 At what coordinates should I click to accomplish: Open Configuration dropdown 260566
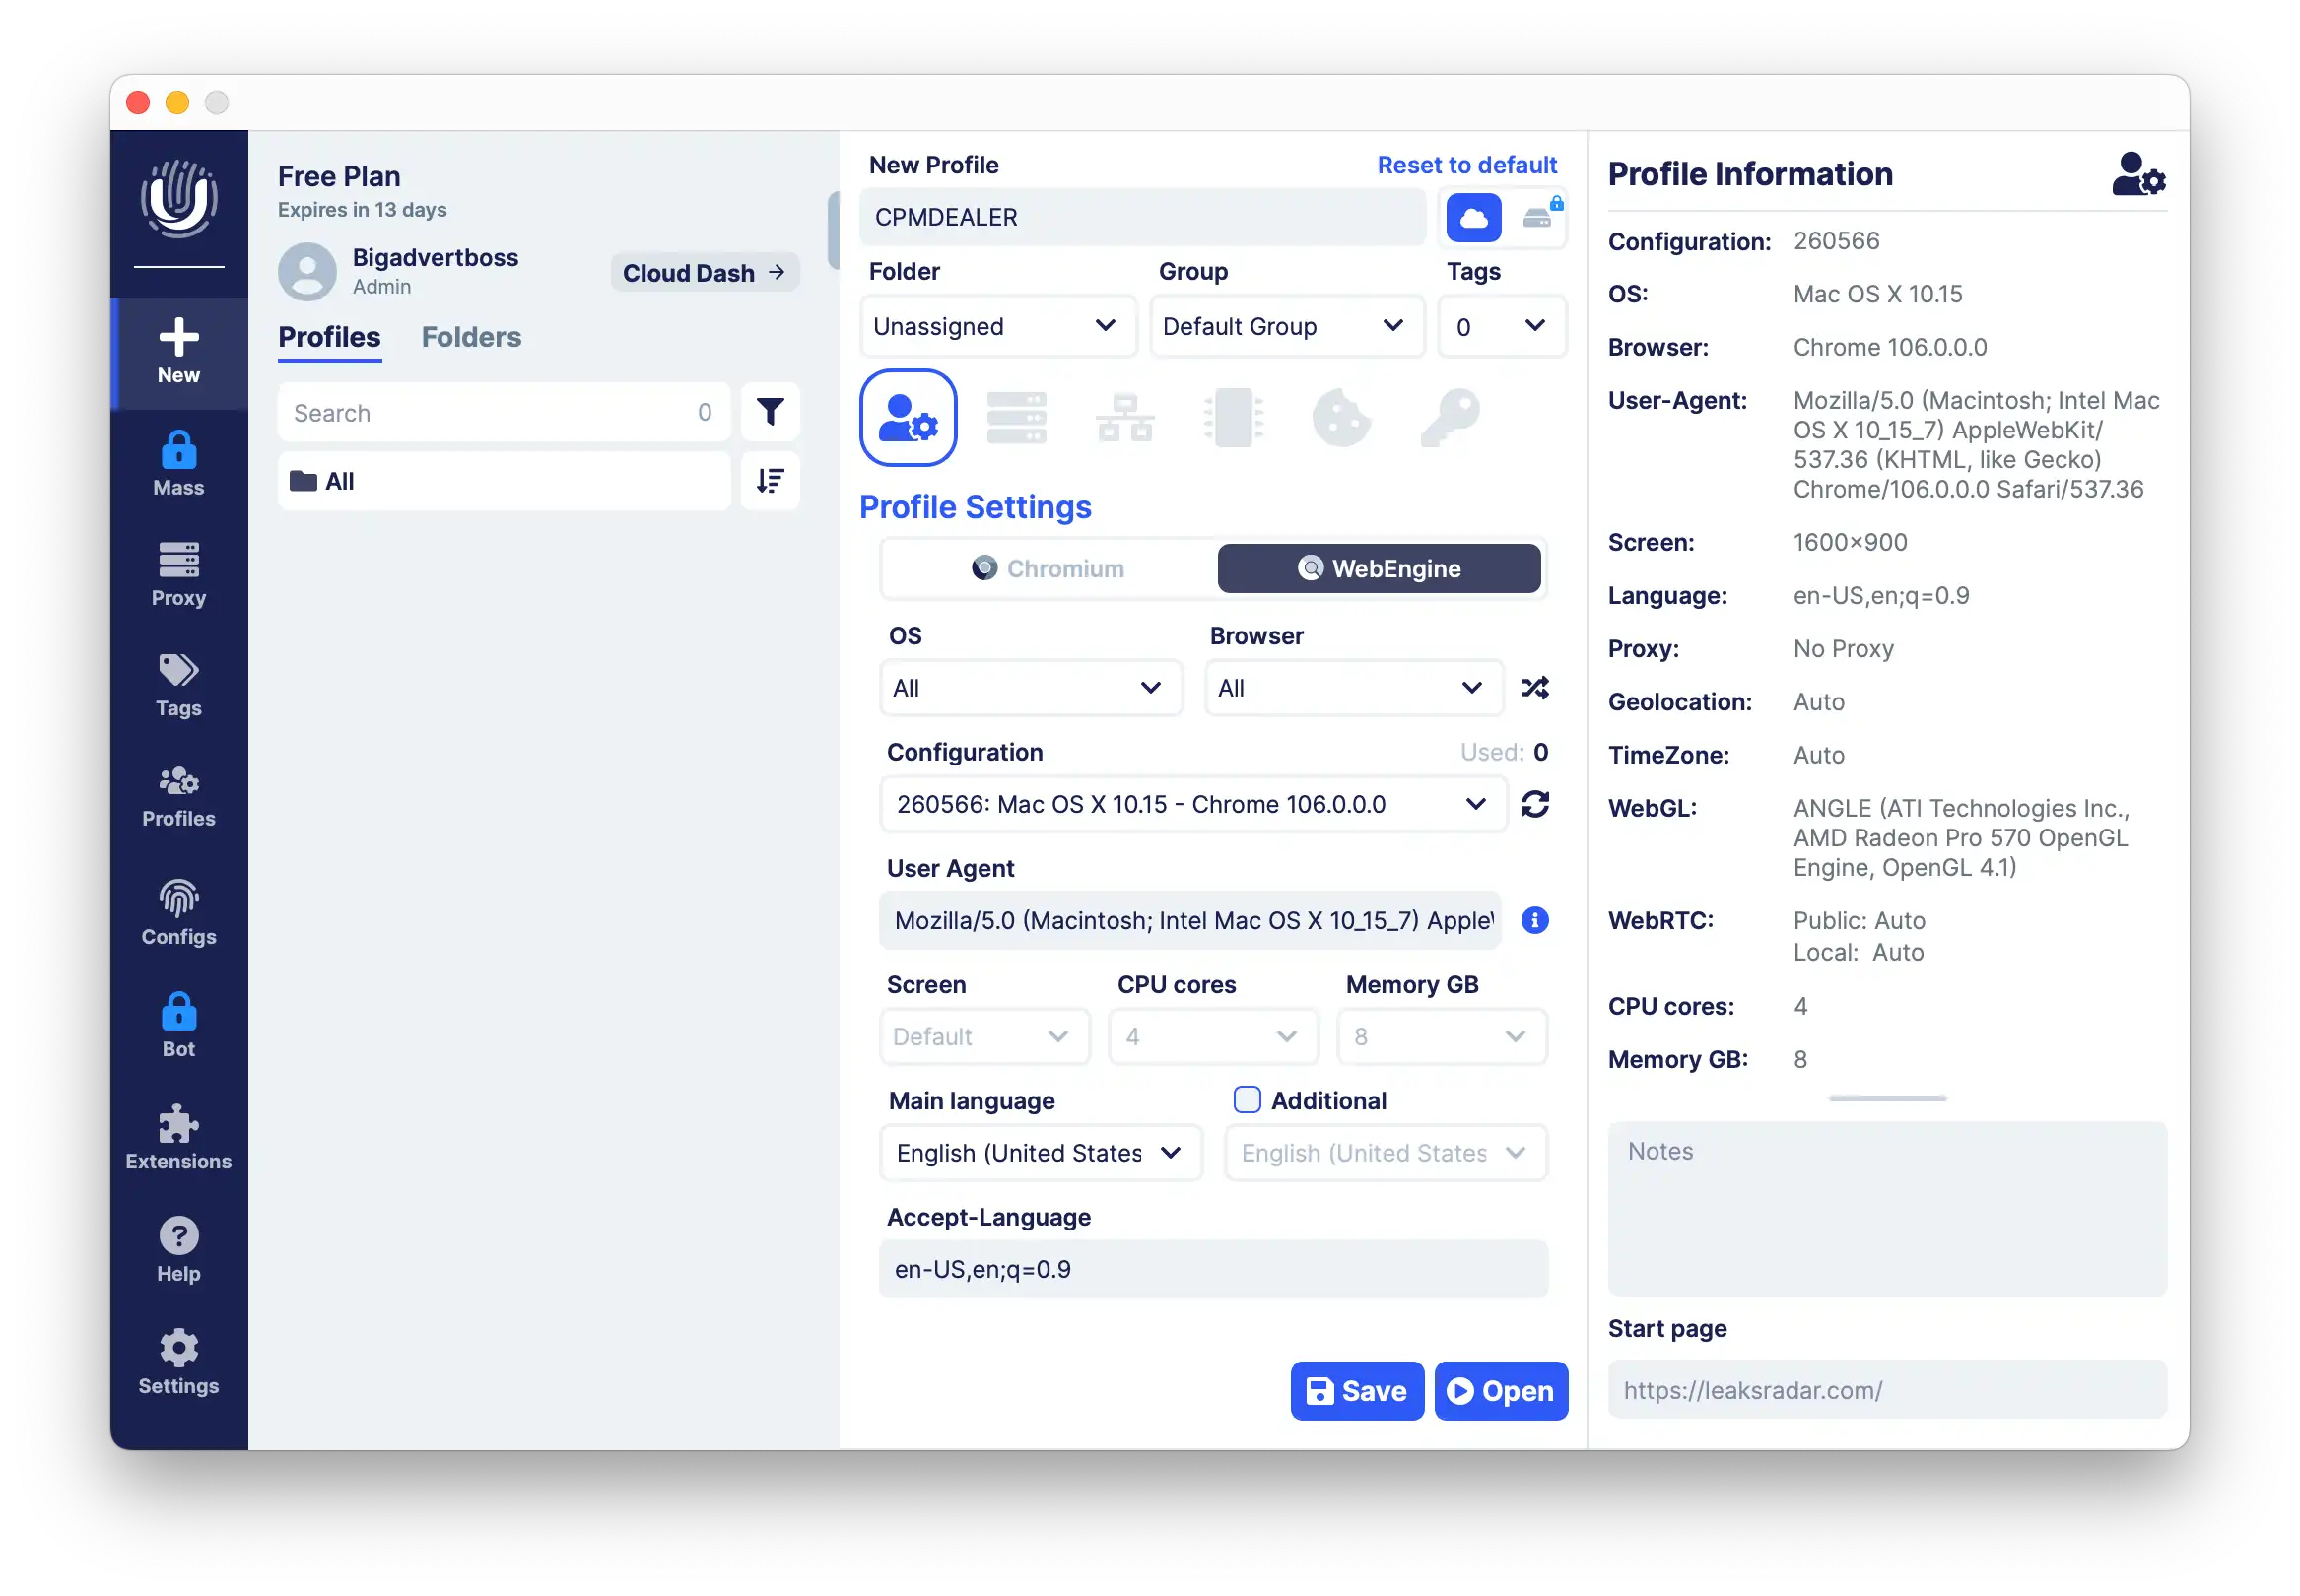tap(1192, 804)
